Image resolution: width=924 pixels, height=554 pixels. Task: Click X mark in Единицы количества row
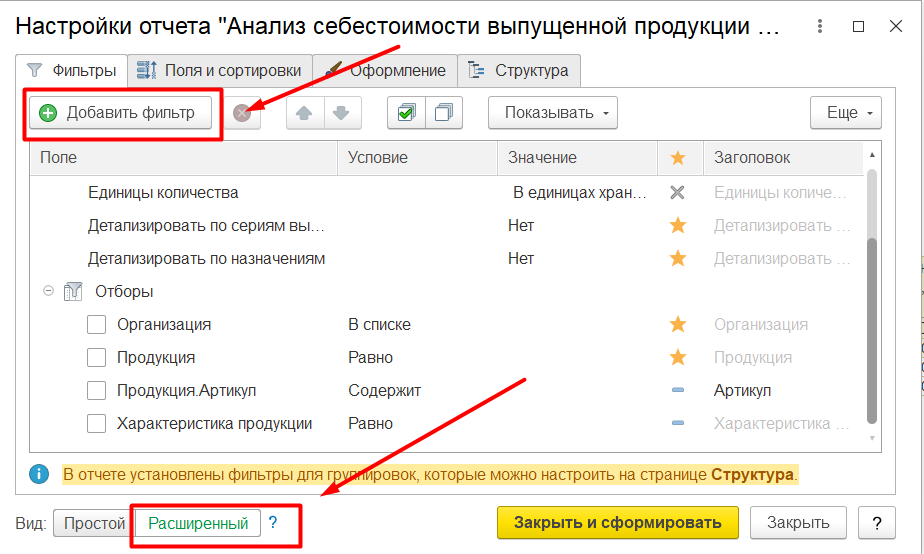(678, 192)
